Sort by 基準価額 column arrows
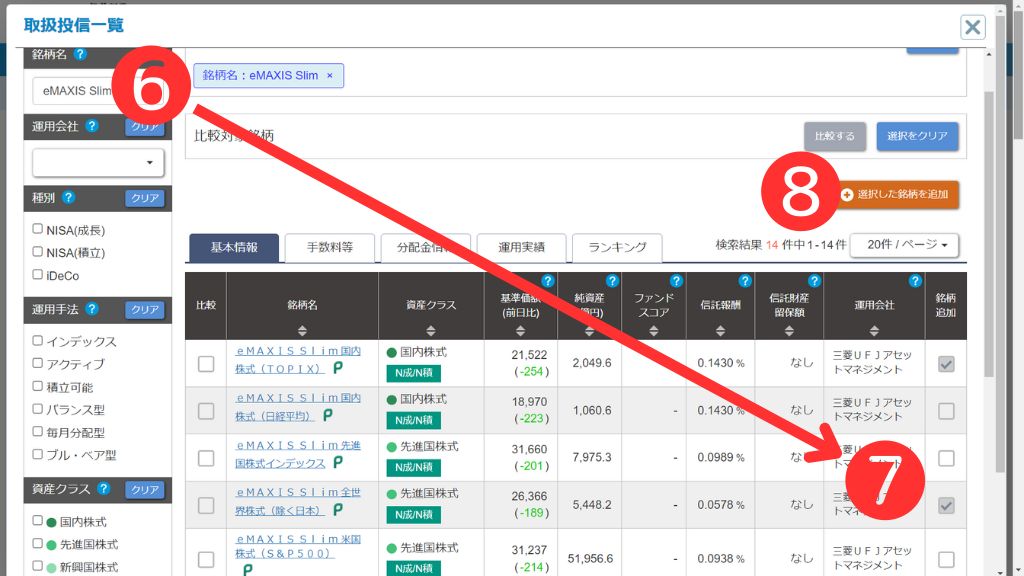This screenshot has height=576, width=1024. (x=520, y=331)
